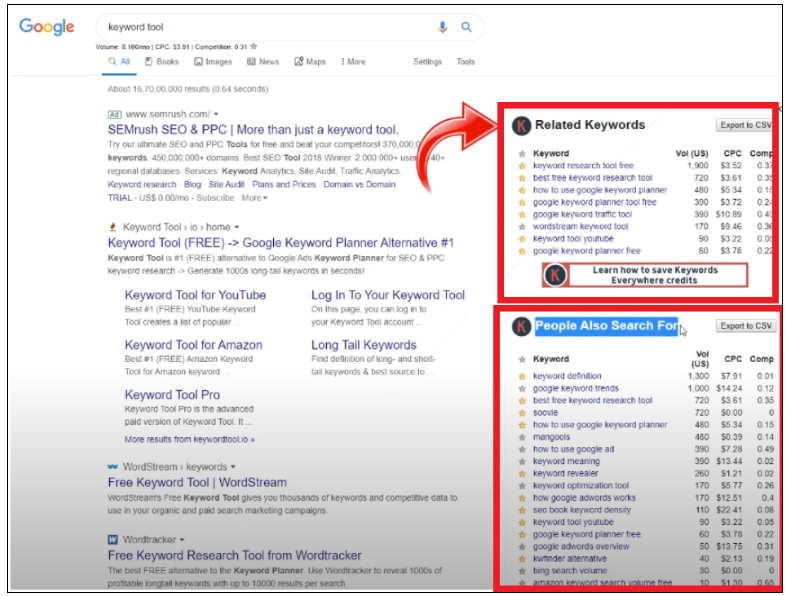This screenshot has width=788, height=596.
Task: Open SEMrush 'Keyword research' sitelink
Action: (142, 184)
